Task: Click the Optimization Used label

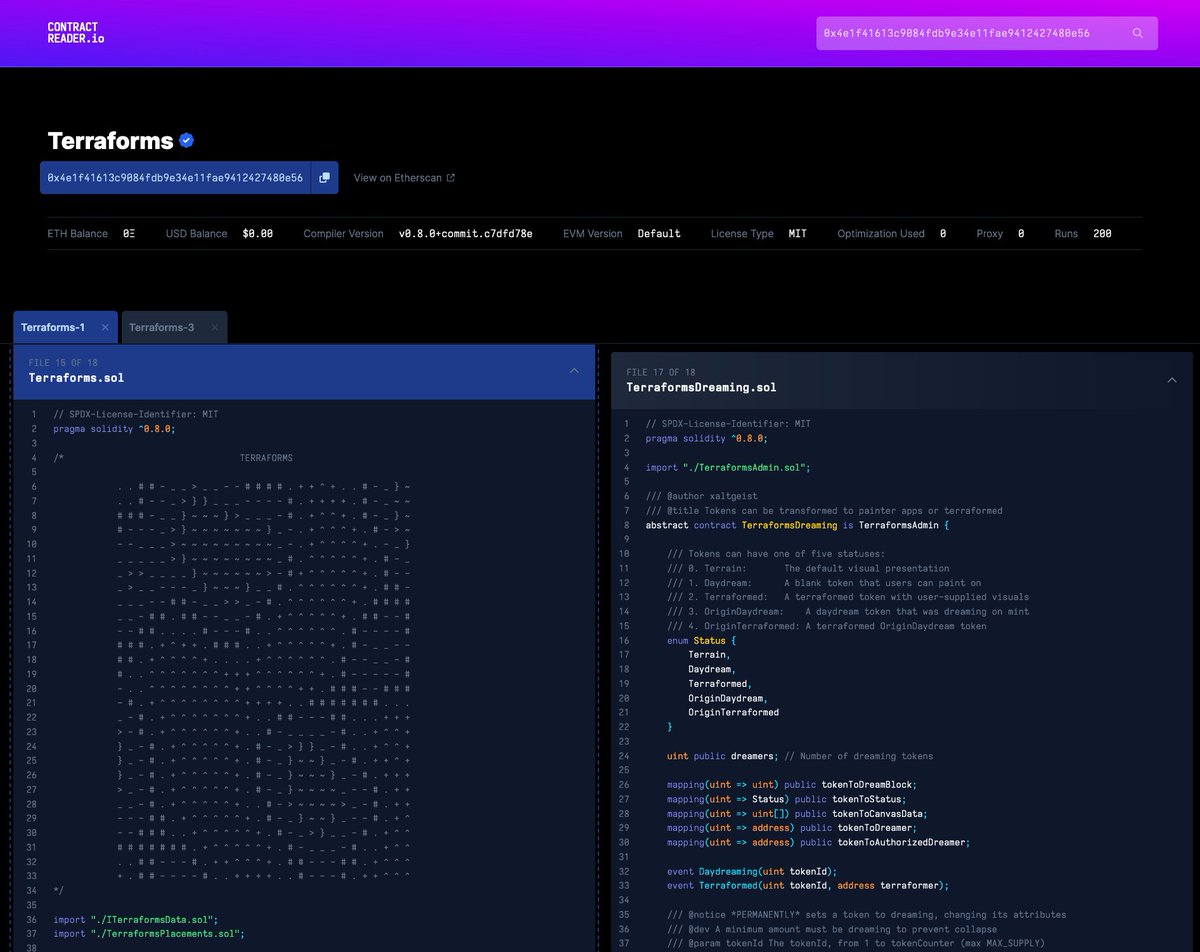Action: click(x=881, y=233)
